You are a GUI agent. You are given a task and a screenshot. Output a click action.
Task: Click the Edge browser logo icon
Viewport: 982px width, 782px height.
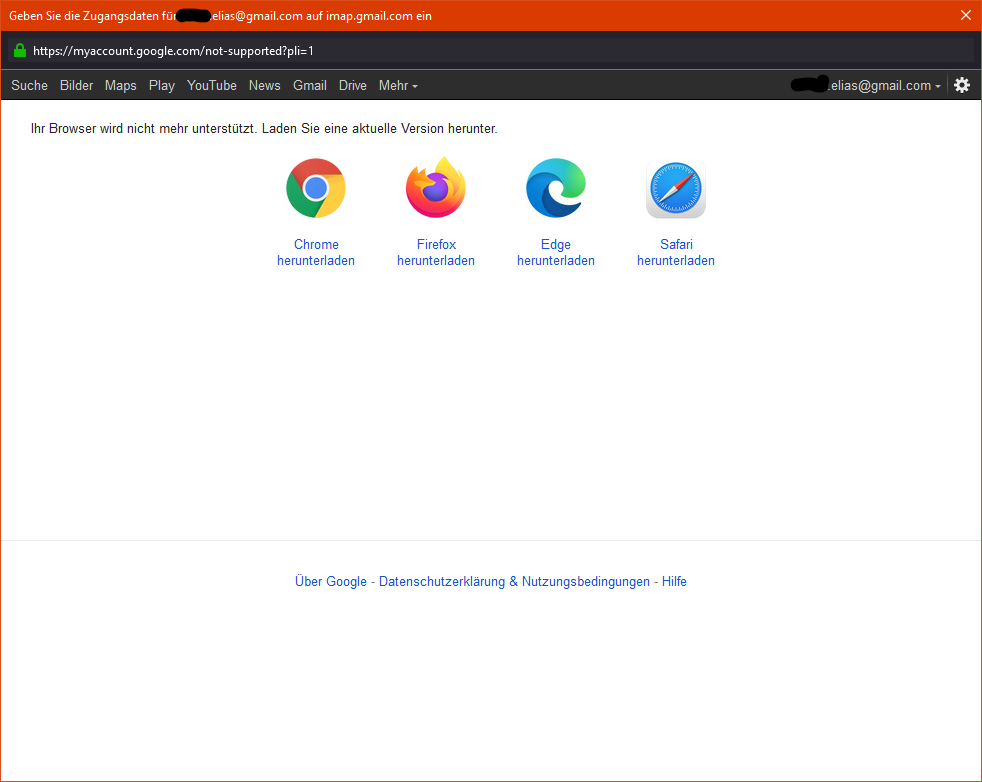[x=556, y=188]
